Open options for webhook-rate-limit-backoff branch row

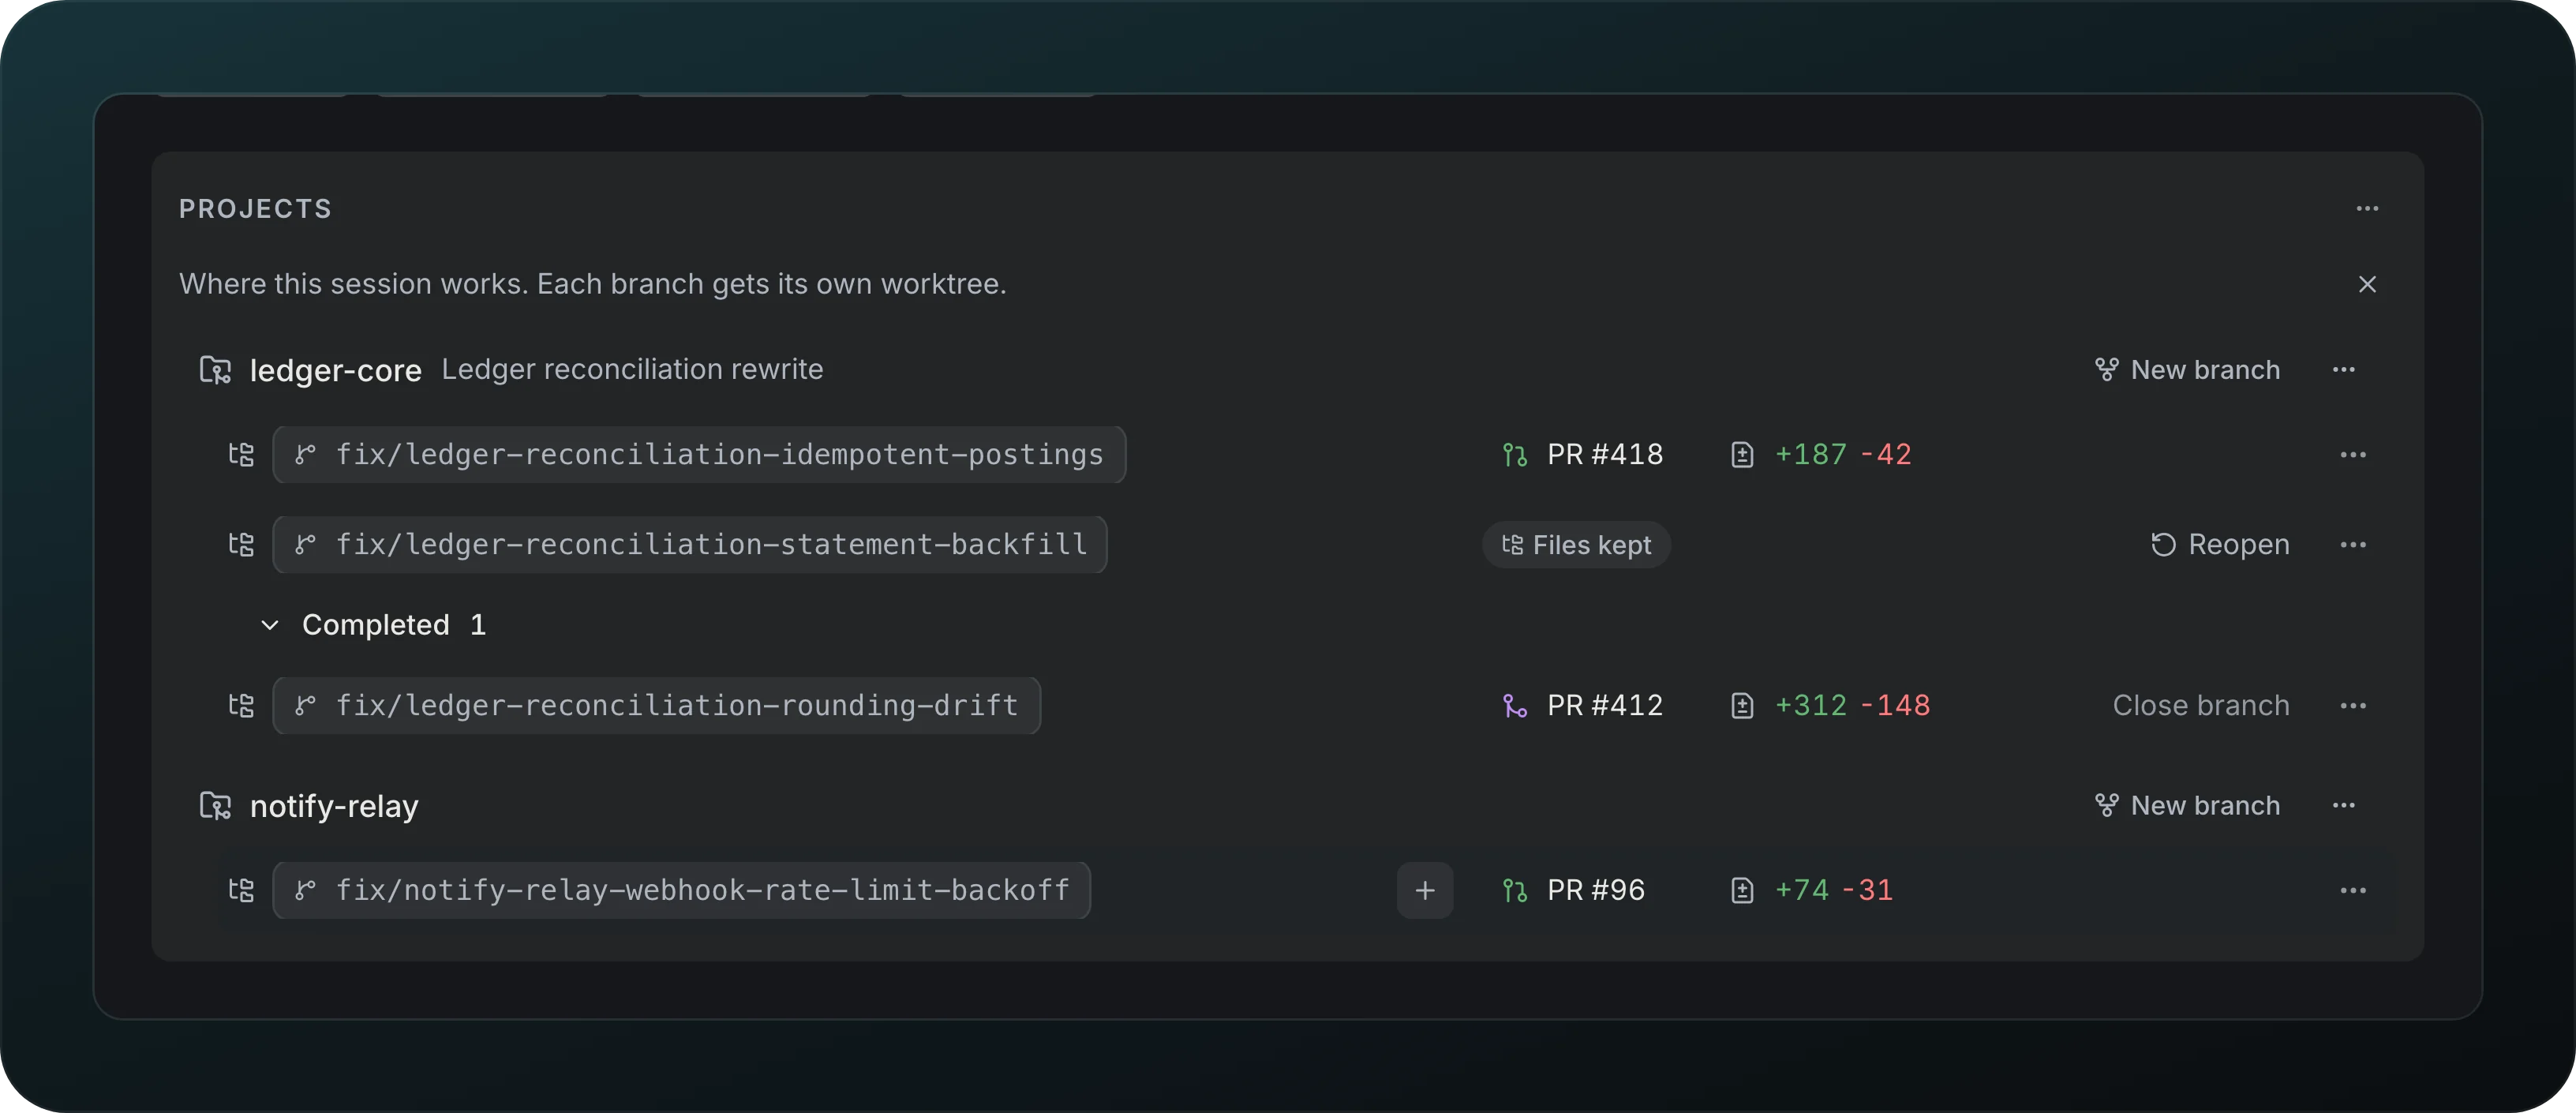click(x=2353, y=890)
